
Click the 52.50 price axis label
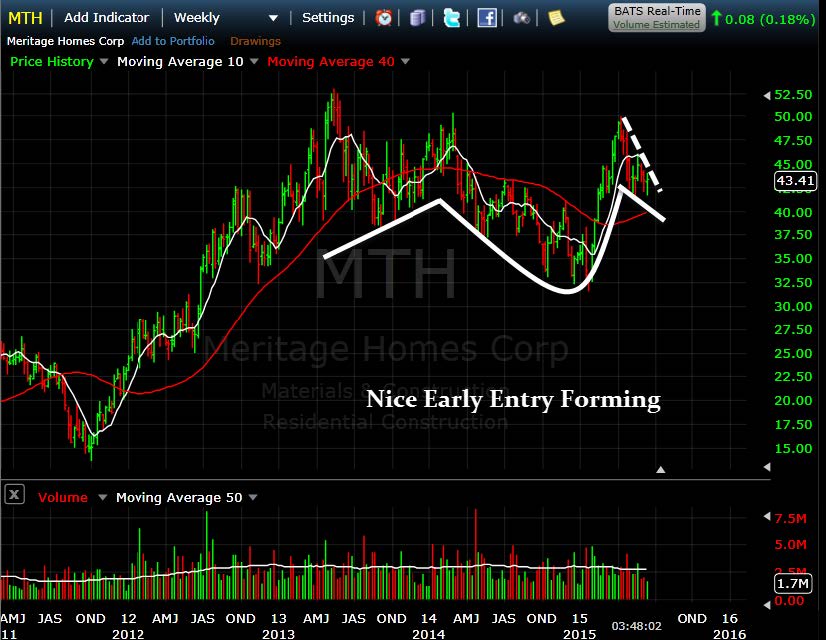[x=793, y=95]
